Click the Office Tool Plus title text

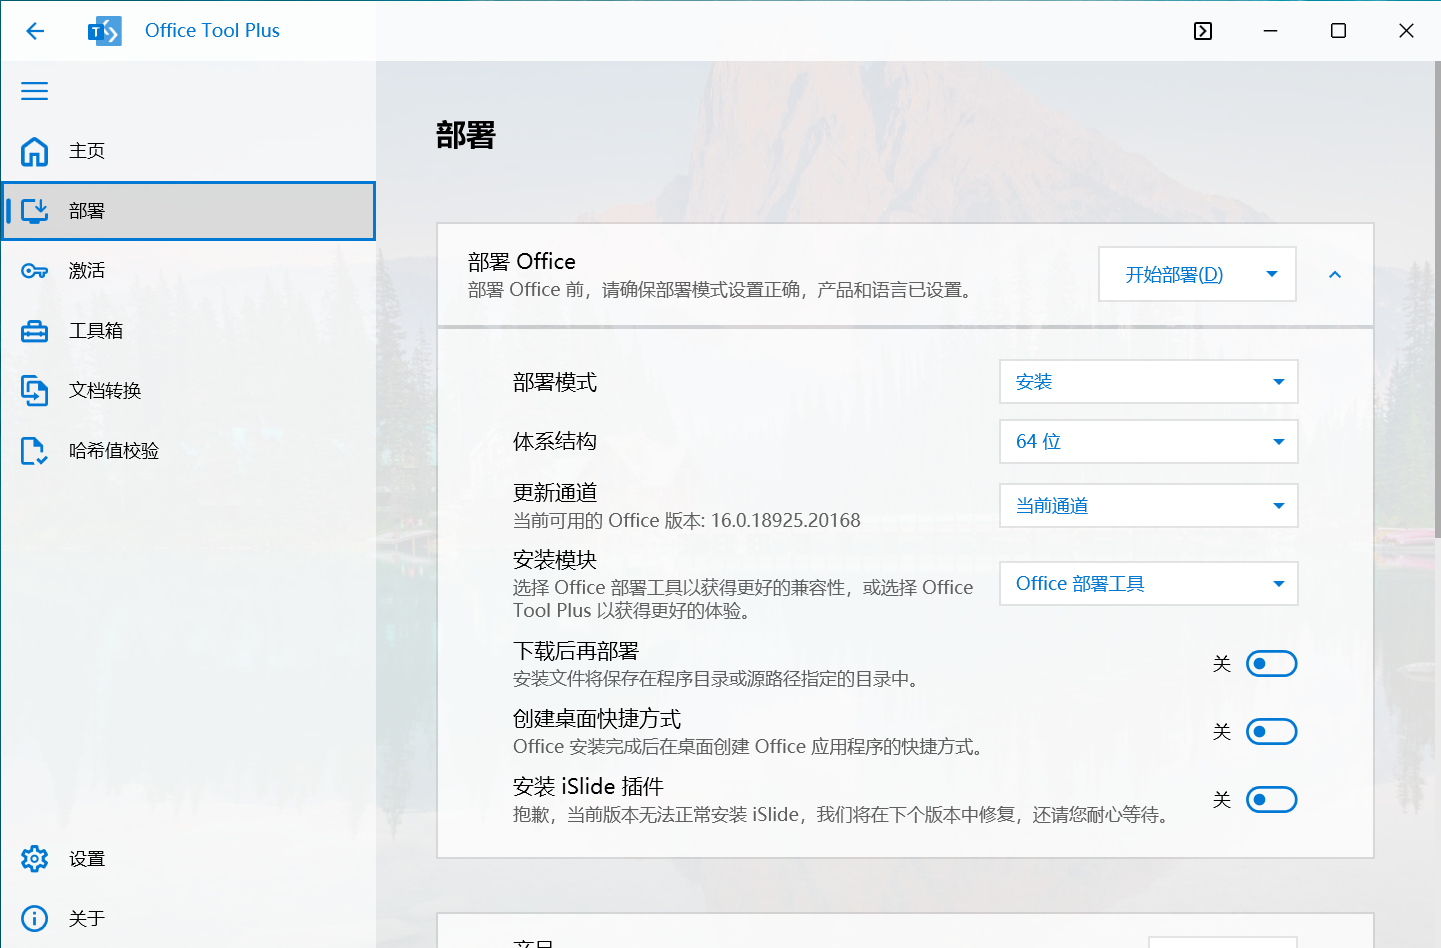(x=212, y=31)
